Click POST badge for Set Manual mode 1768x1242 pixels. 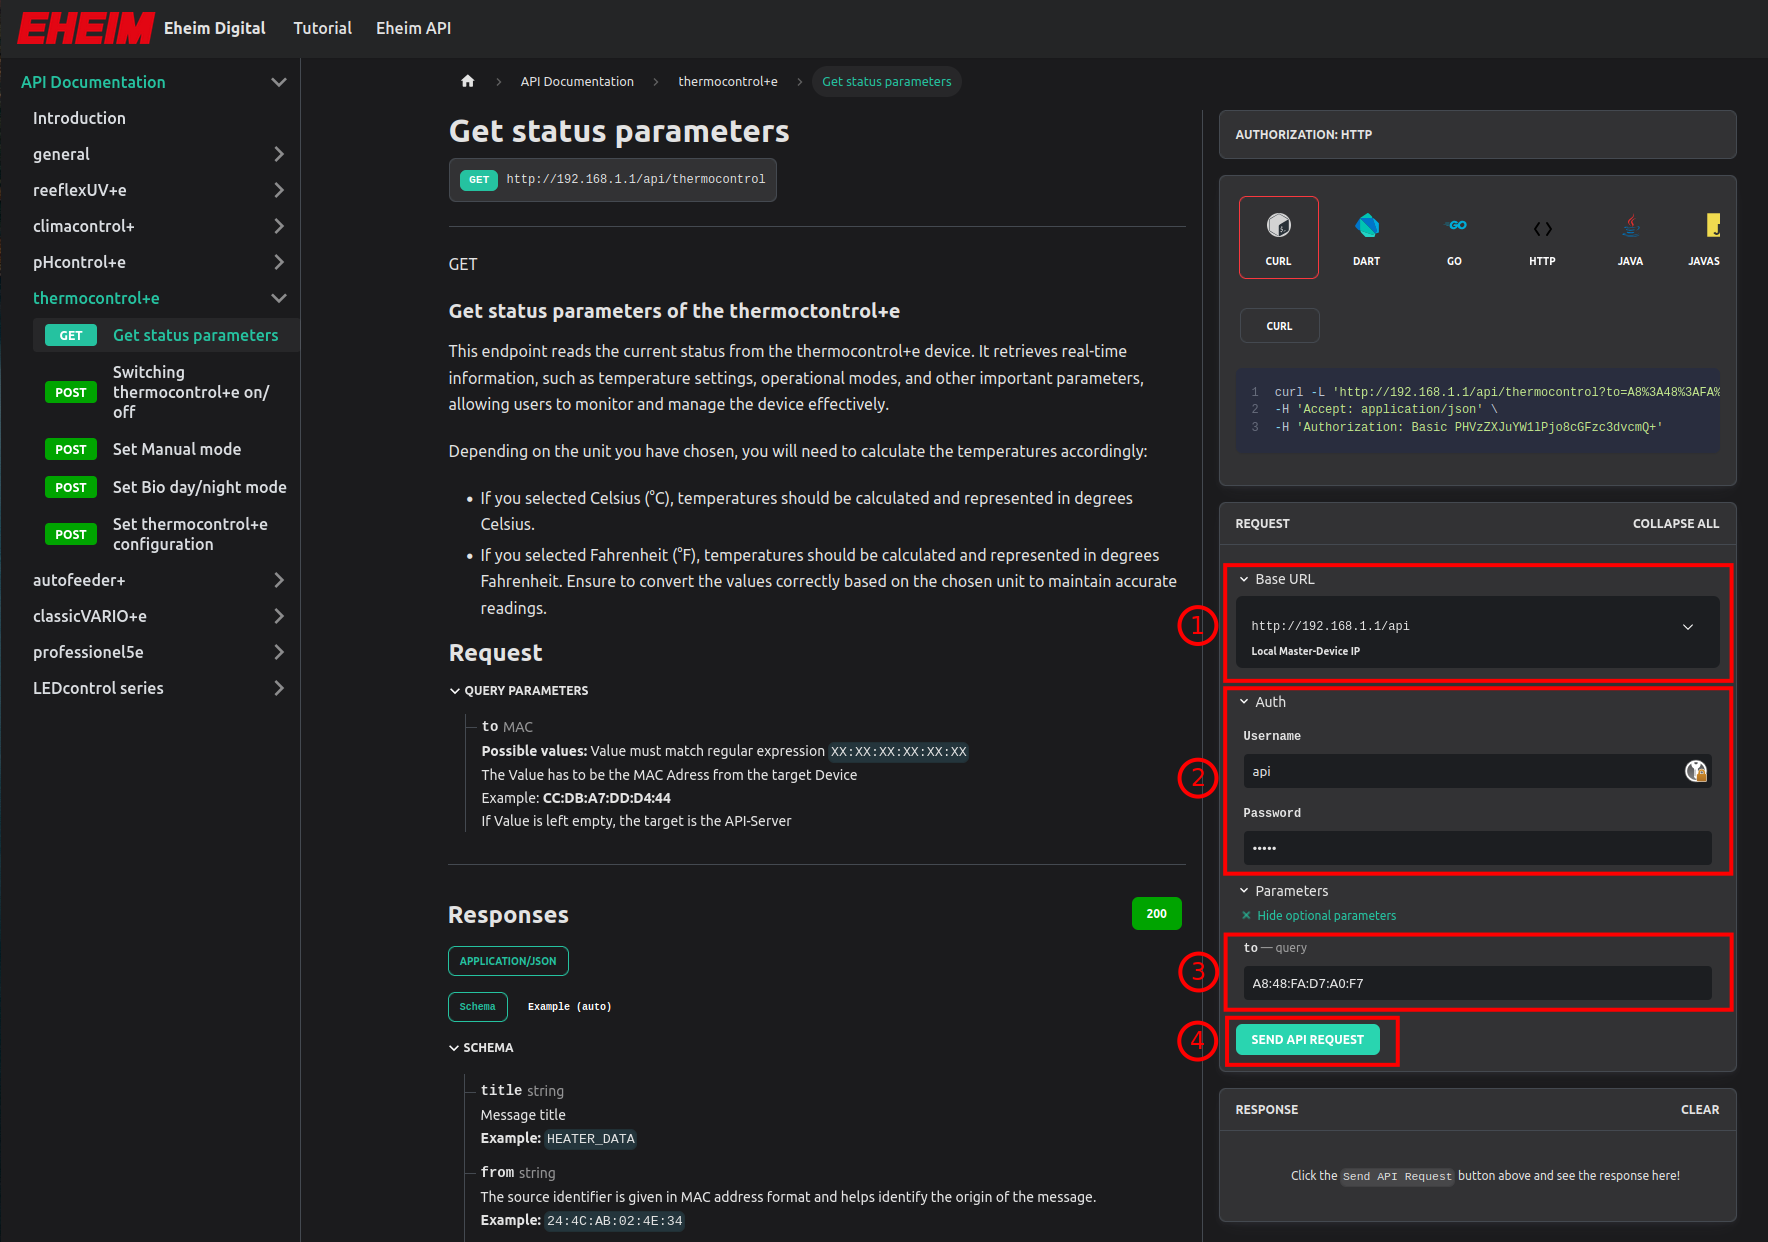click(x=71, y=449)
